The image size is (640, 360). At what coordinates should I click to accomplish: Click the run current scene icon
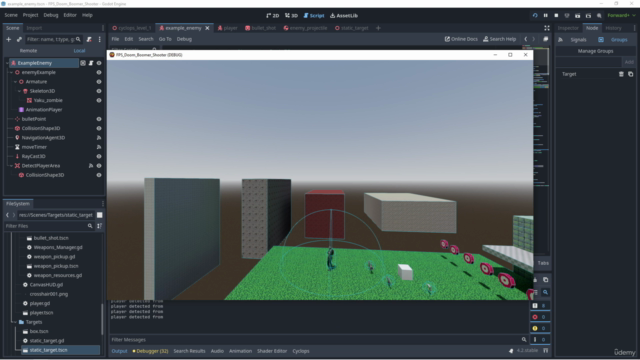pyautogui.click(x=578, y=16)
